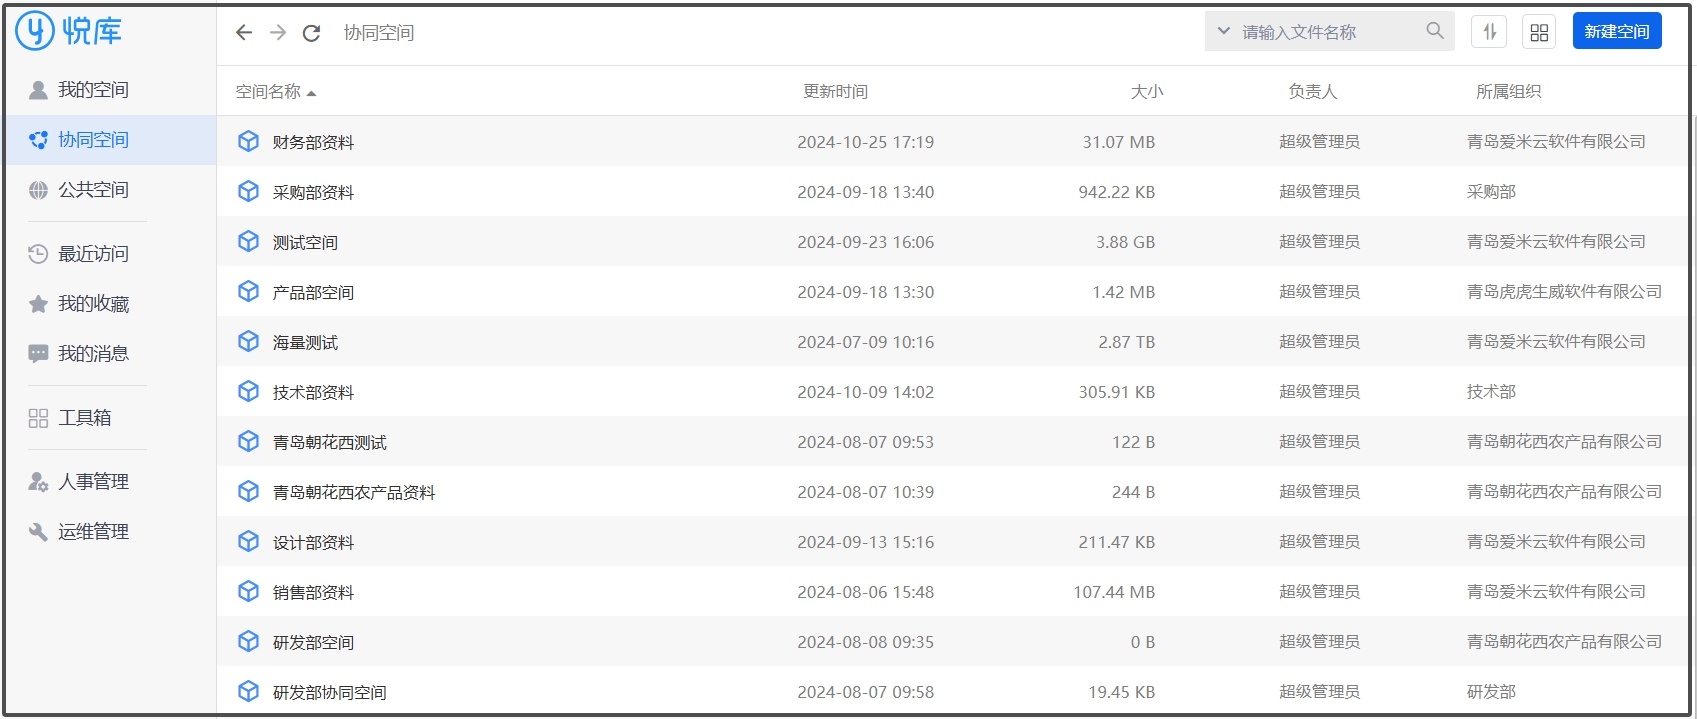The height and width of the screenshot is (719, 1697).
Task: Open the 测试空间 space
Action: (x=305, y=242)
